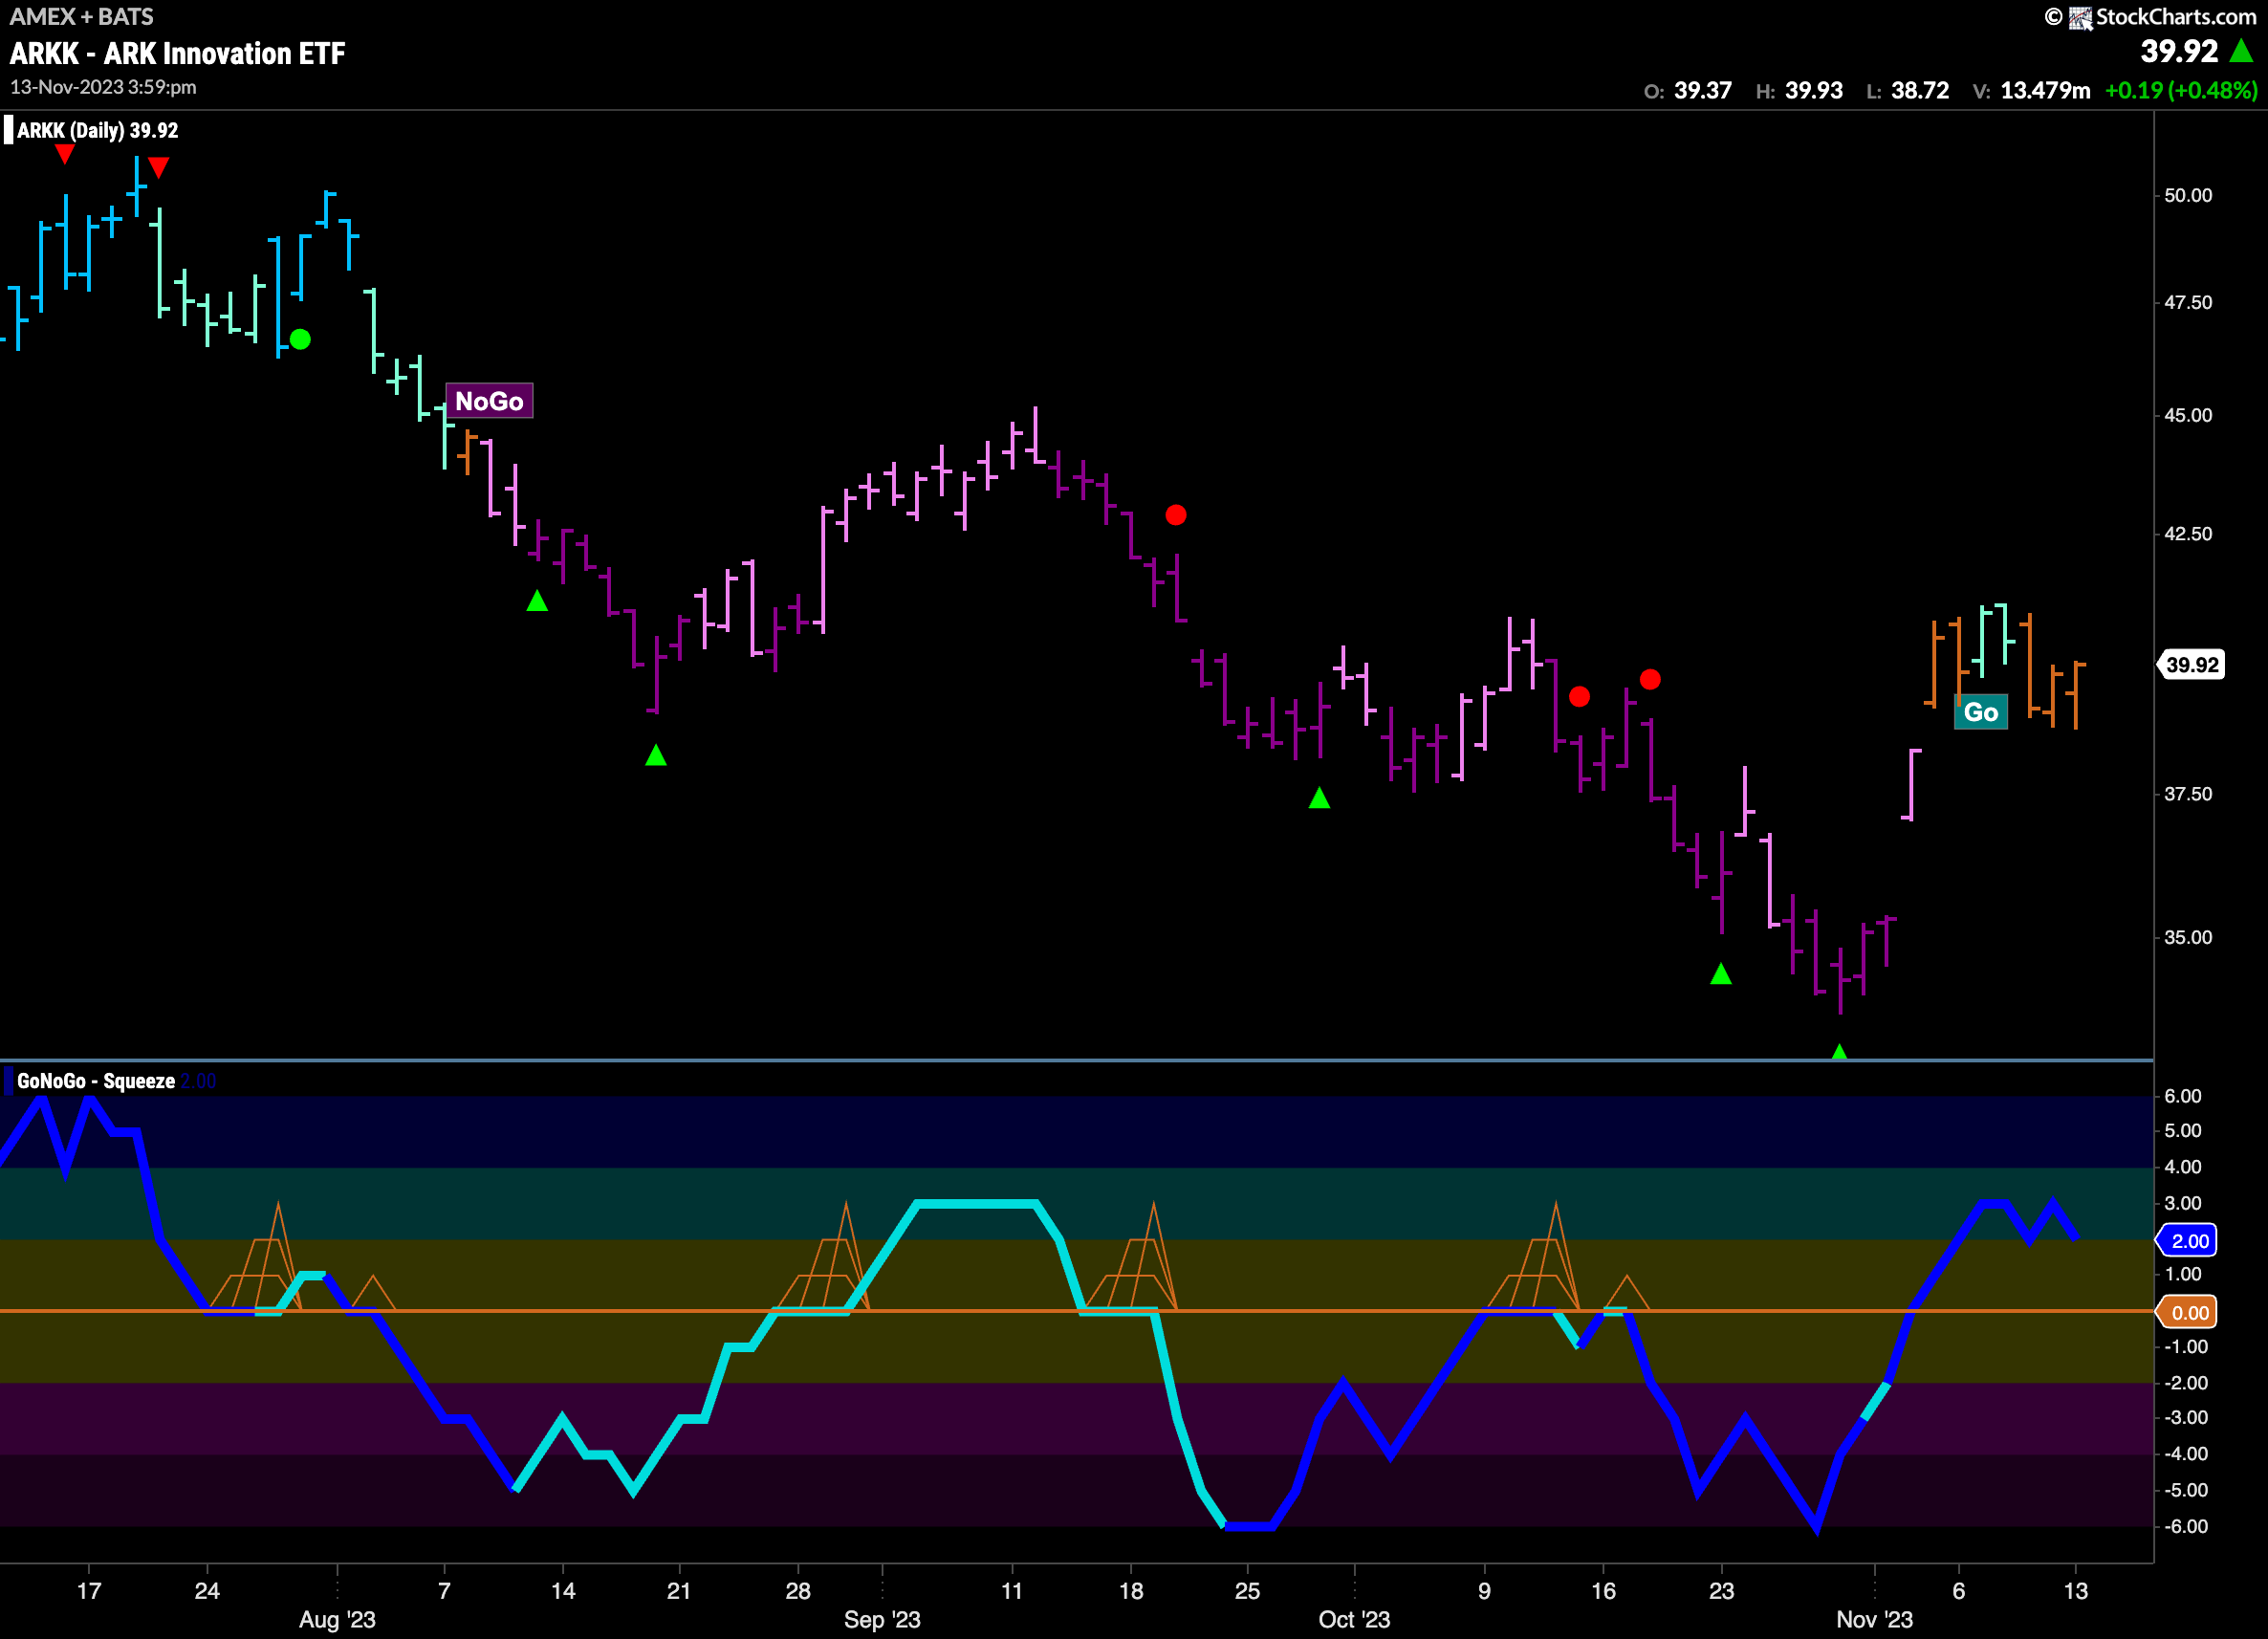Click the -6.00 oscillator axis label
The image size is (2268, 1639).
2186,1526
